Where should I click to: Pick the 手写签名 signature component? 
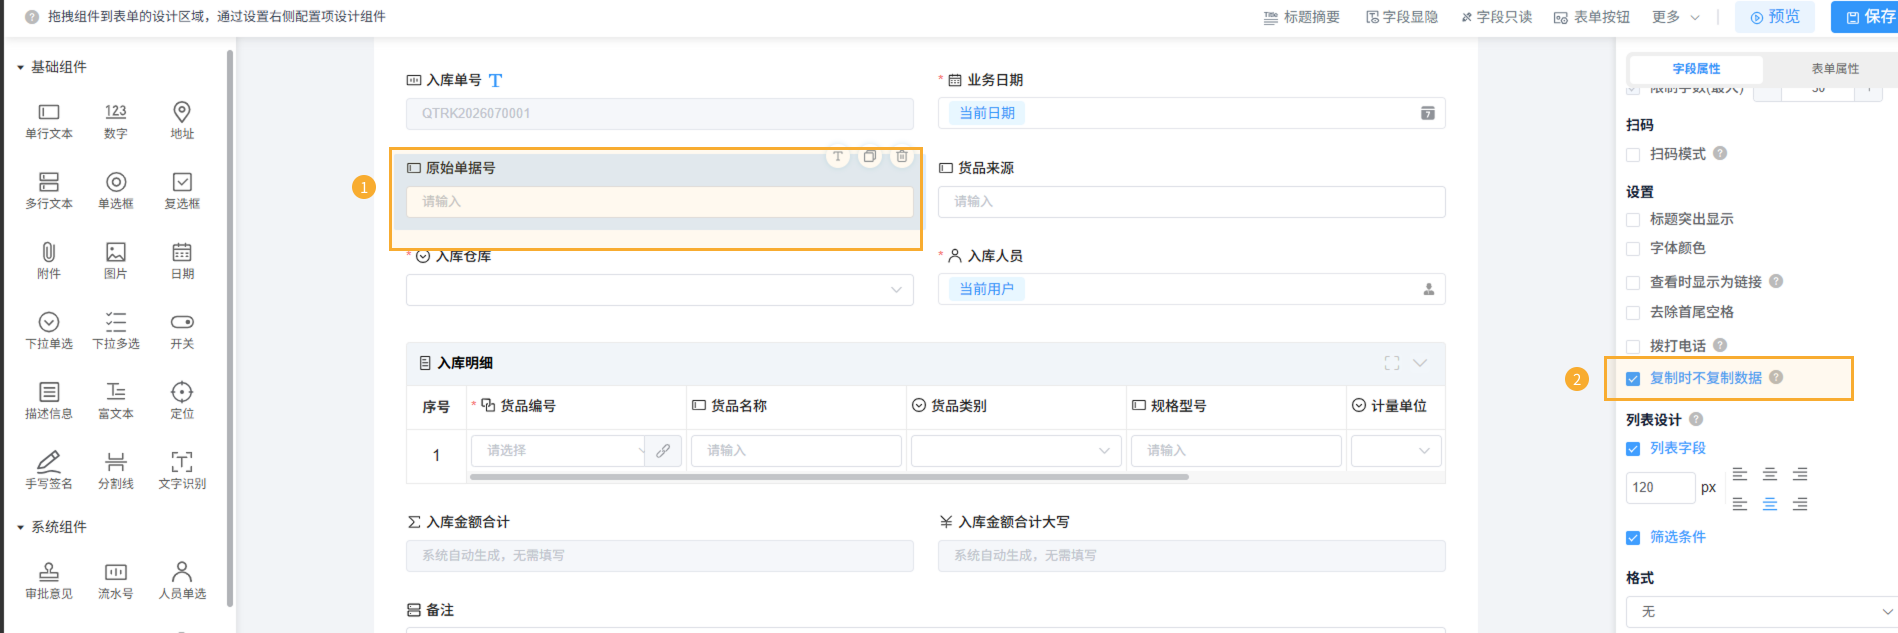coord(49,470)
